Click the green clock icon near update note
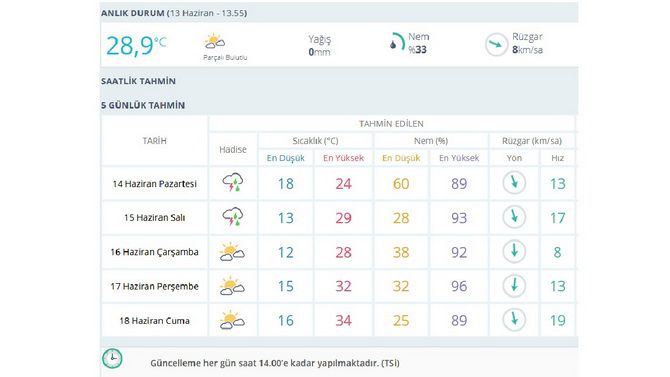670x377 pixels. (x=112, y=359)
